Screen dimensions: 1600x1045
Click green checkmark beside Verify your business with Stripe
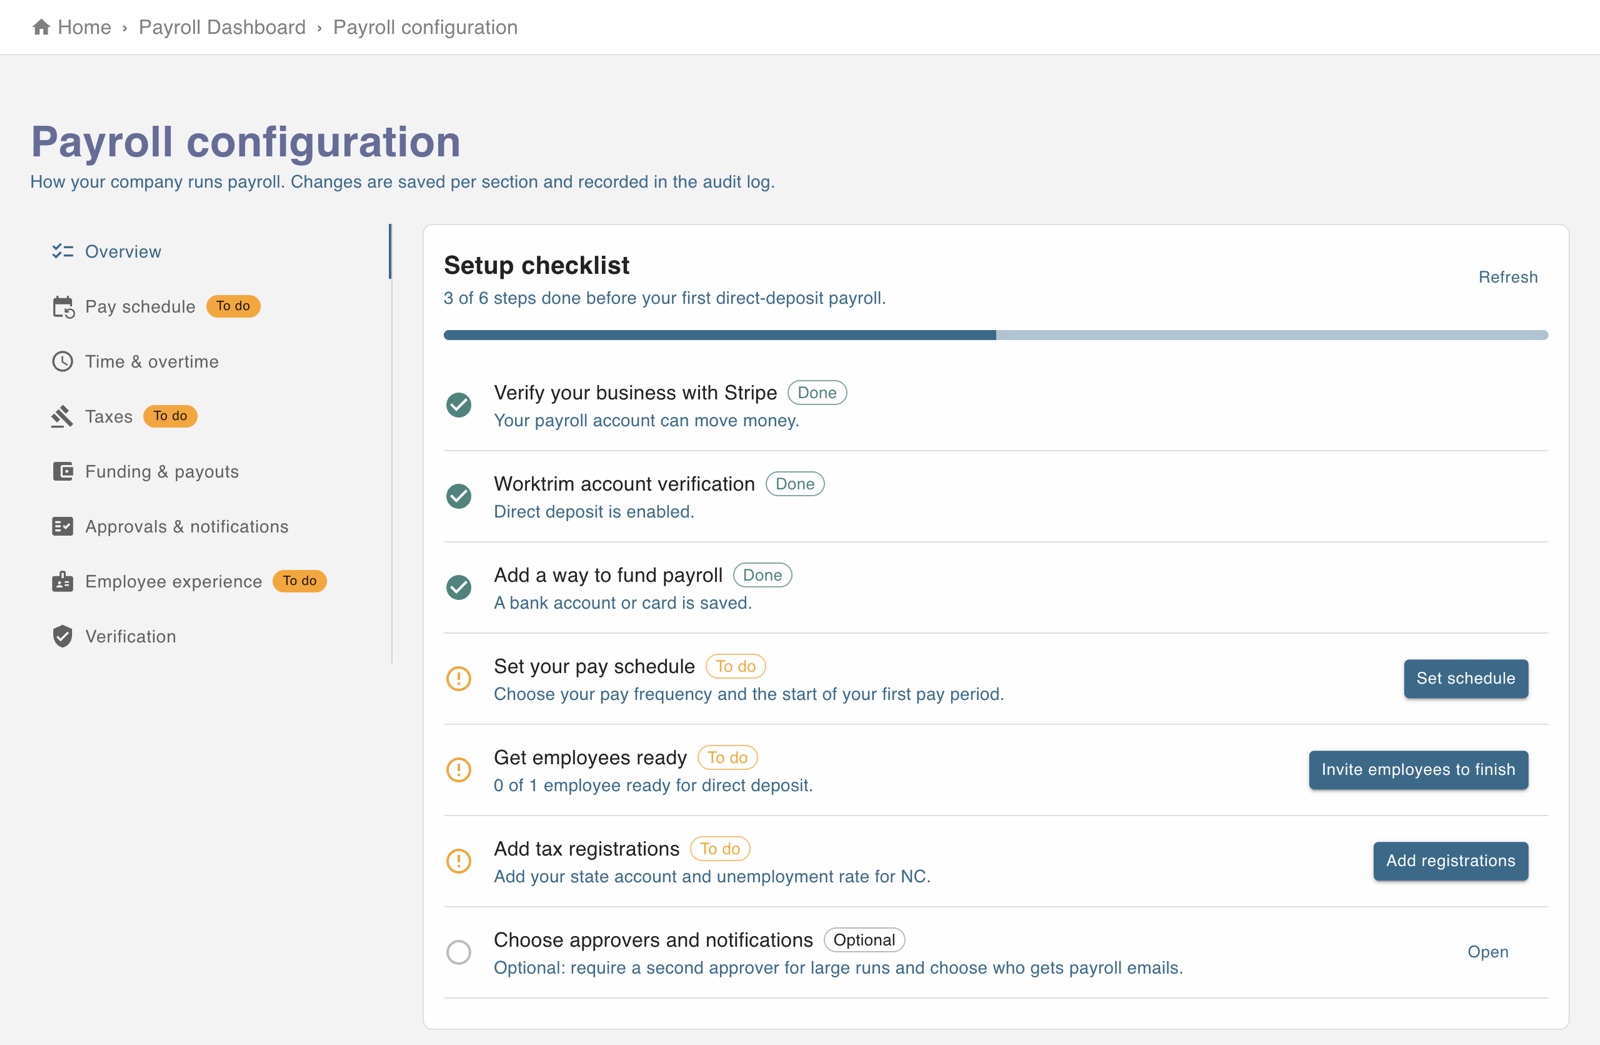(x=459, y=405)
